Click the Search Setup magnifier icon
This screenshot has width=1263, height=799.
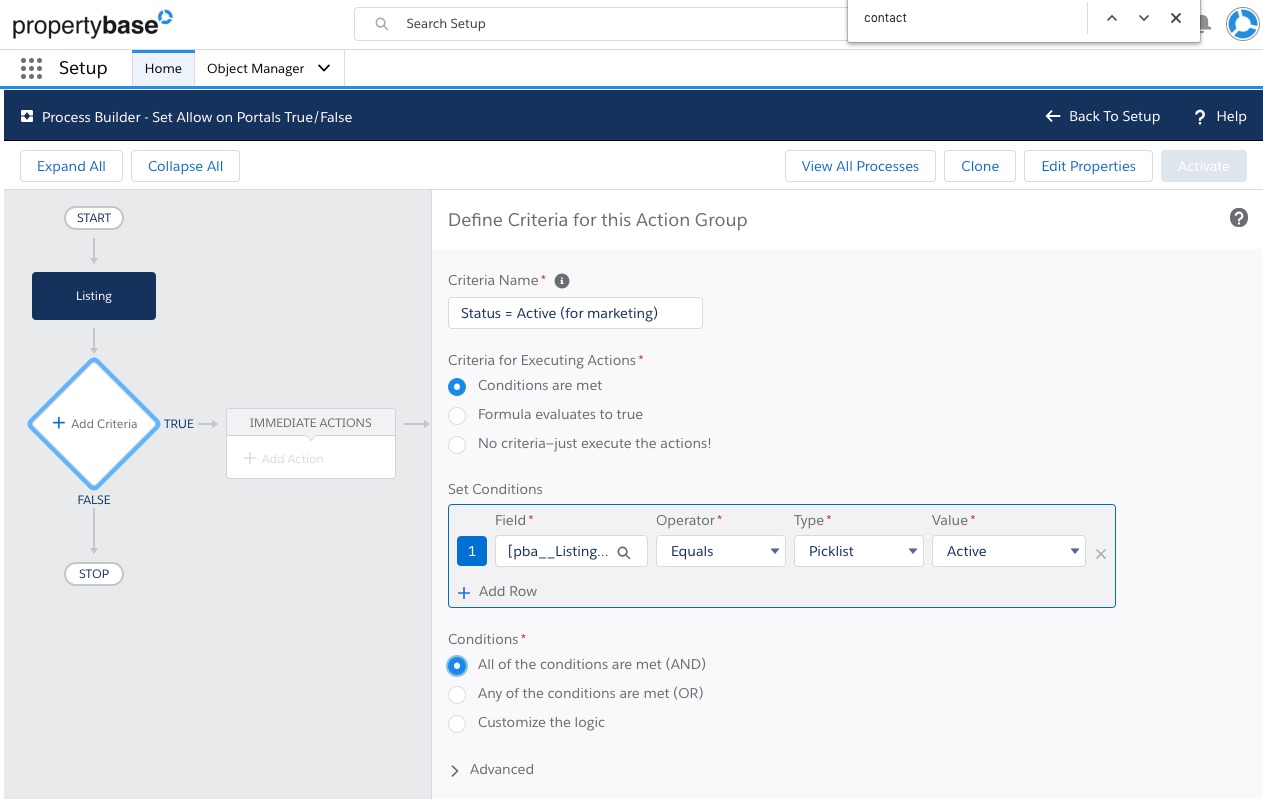(381, 23)
